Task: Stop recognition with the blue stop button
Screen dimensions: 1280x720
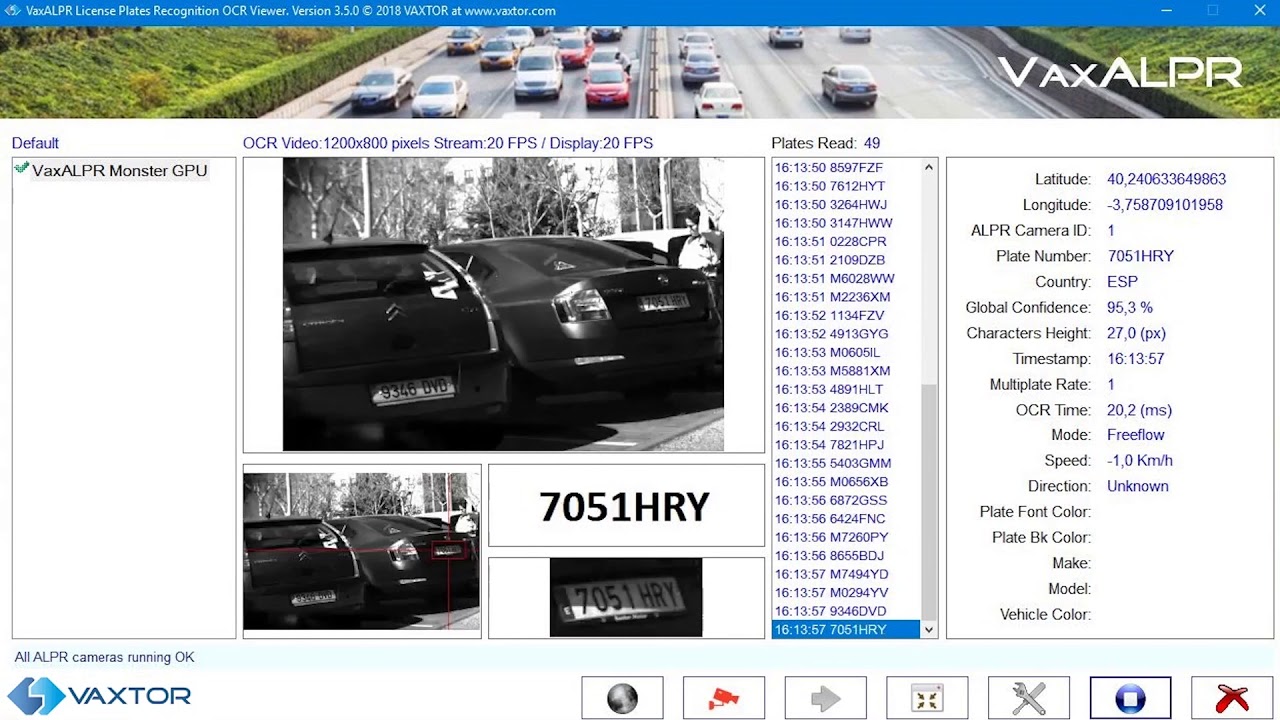Action: coord(1130,698)
